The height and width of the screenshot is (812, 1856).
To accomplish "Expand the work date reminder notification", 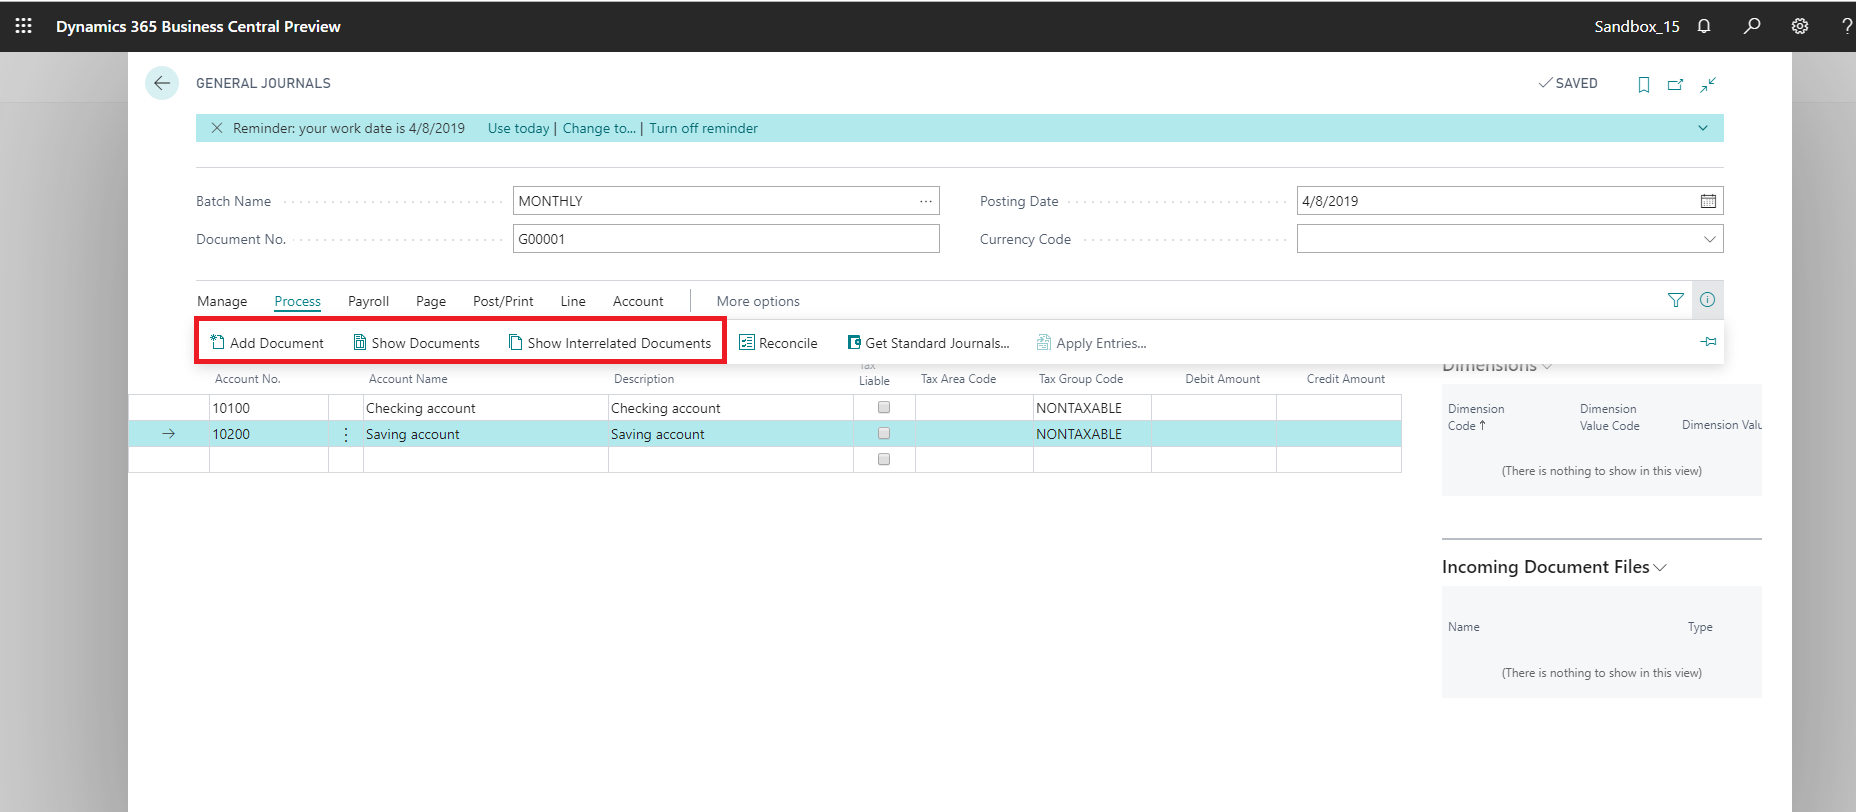I will [x=1703, y=128].
